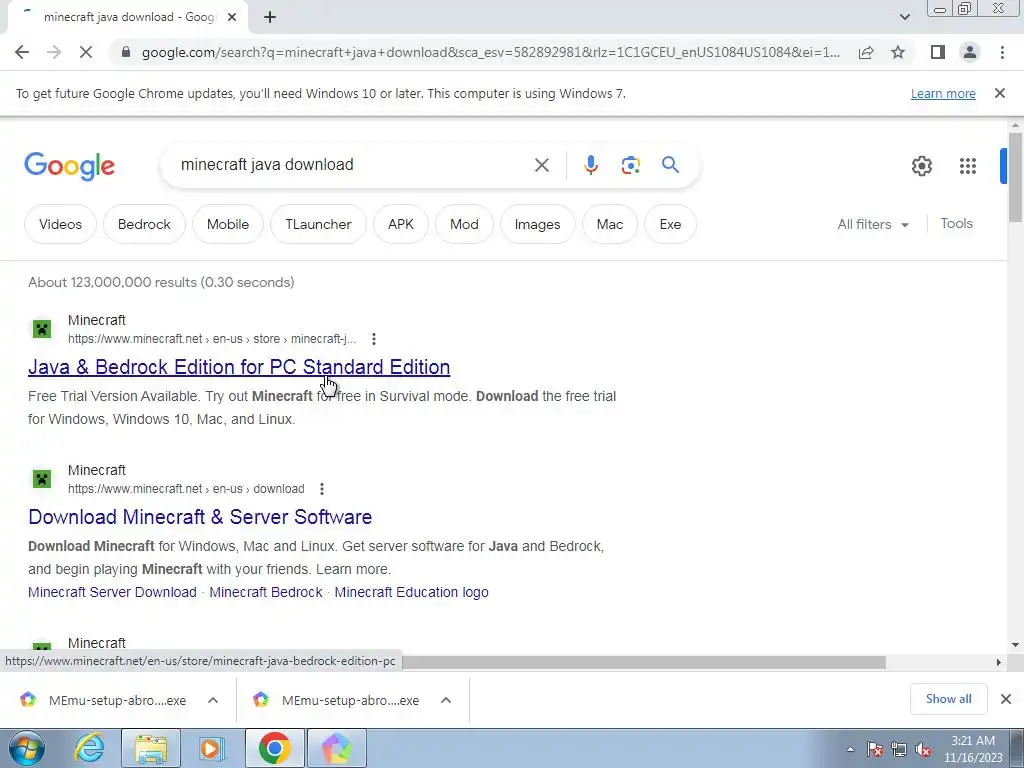Image resolution: width=1024 pixels, height=768 pixels.
Task: Filter results by Bedrock chip
Action: click(144, 224)
